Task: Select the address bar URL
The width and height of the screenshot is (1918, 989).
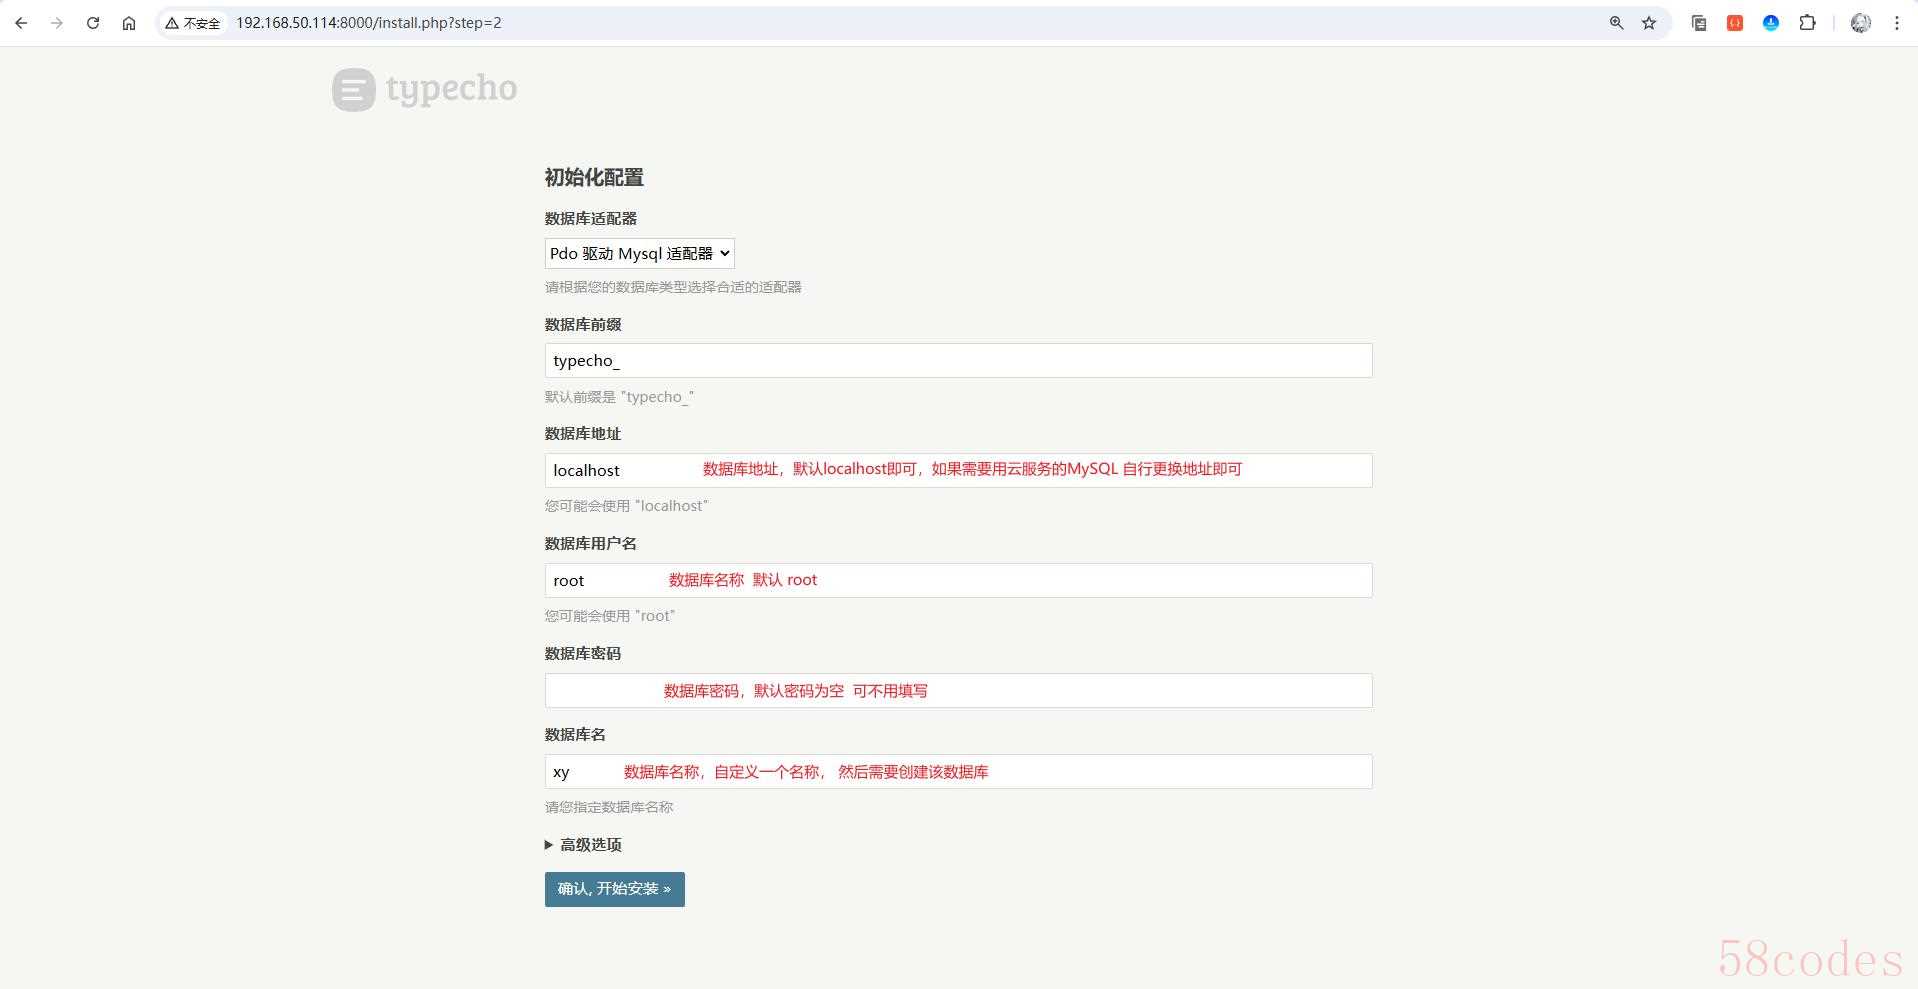Action: [x=368, y=23]
